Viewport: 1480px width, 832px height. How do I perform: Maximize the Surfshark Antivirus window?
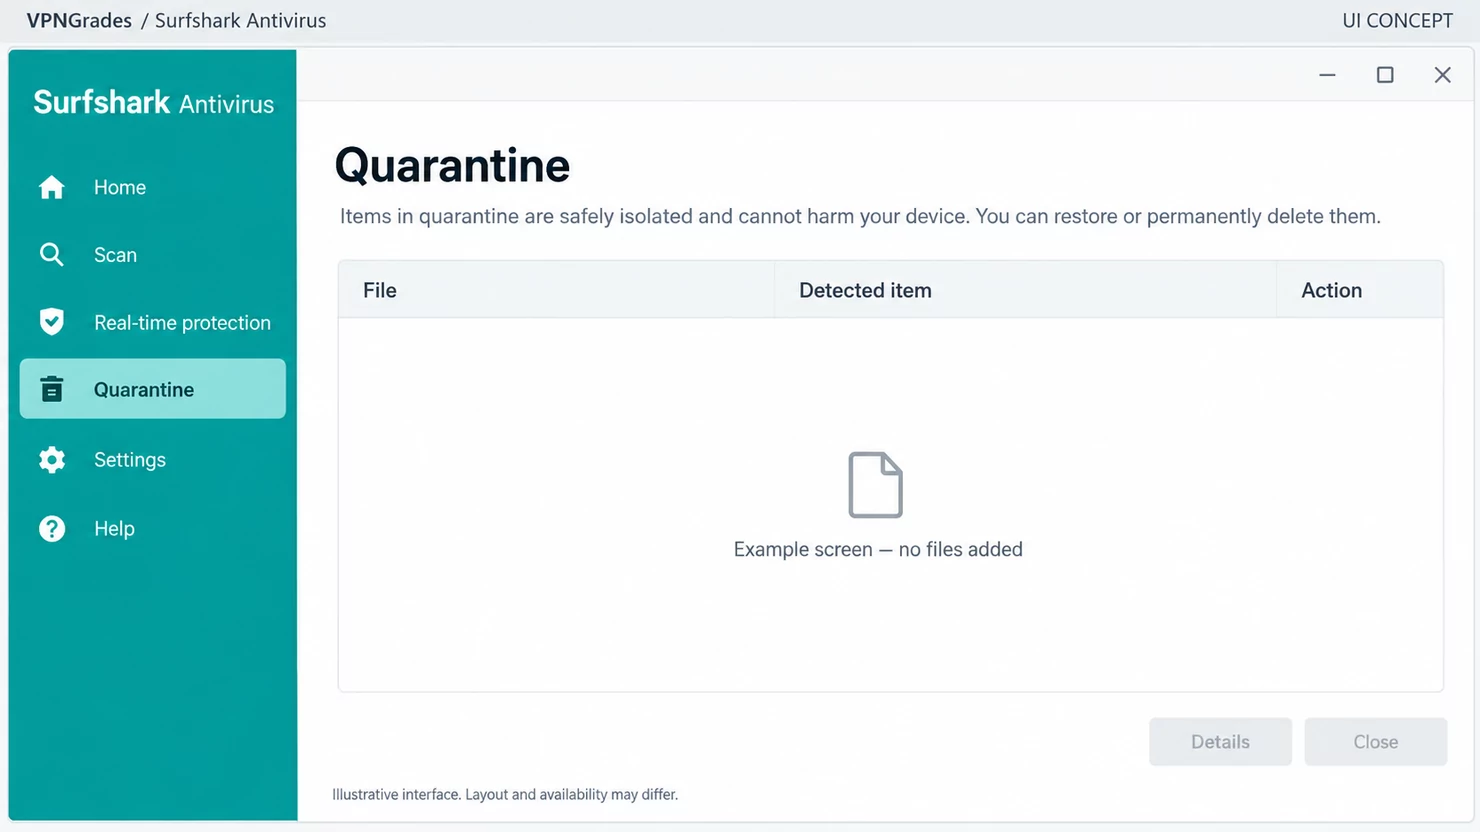pyautogui.click(x=1385, y=75)
